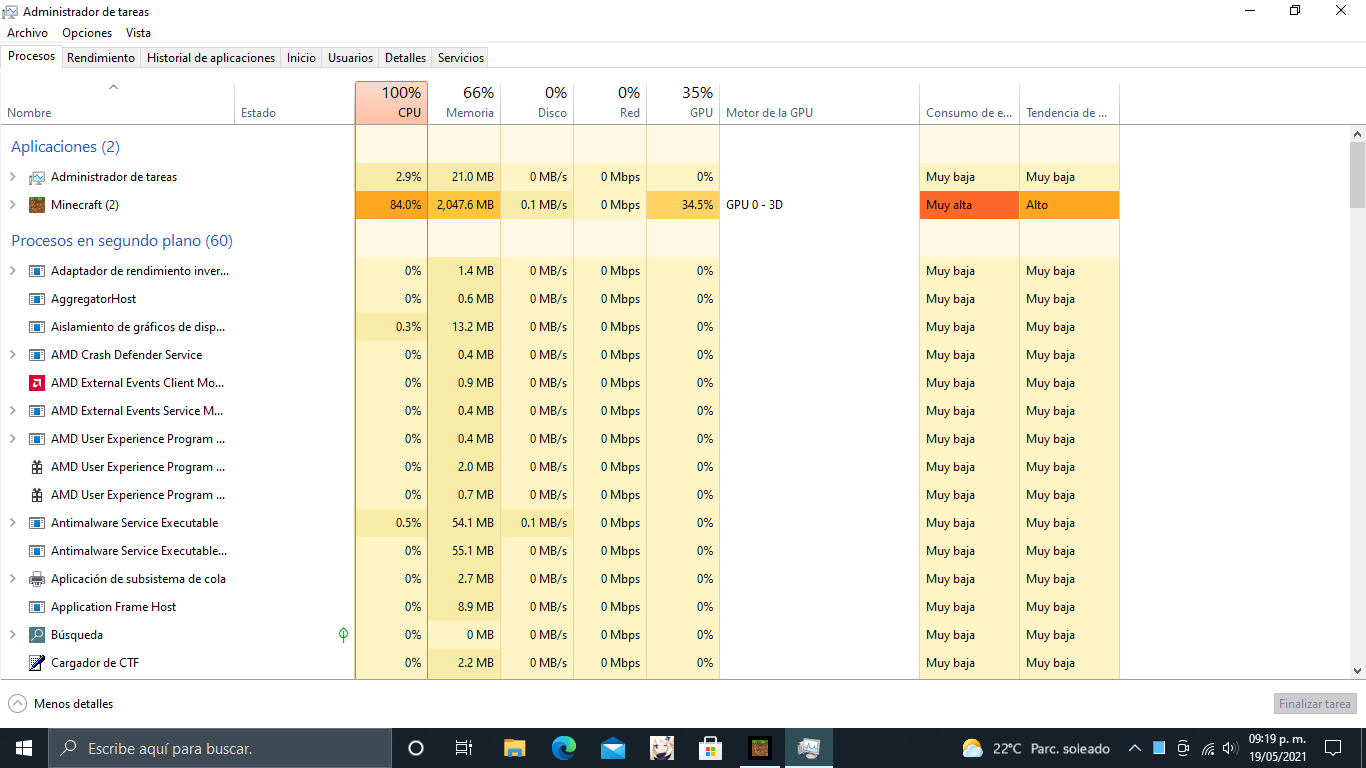The width and height of the screenshot is (1366, 768).
Task: Expand Antimalware Service Executable row
Action: [13, 523]
